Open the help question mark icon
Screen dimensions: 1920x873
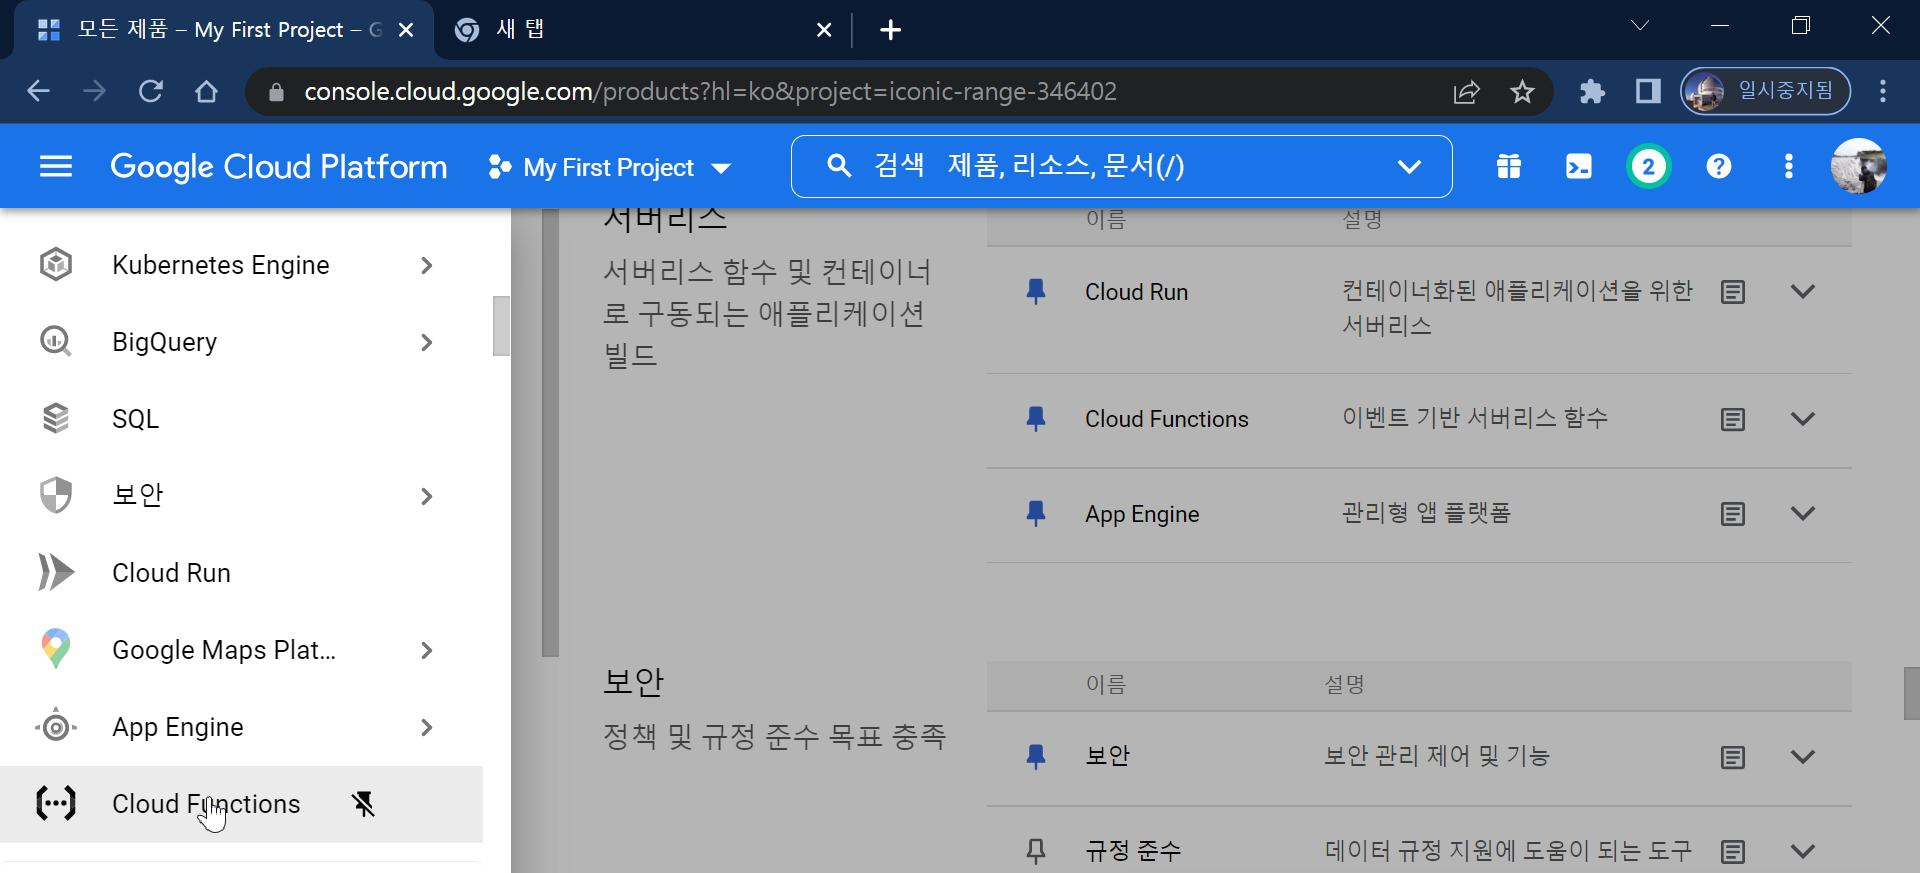click(x=1719, y=166)
